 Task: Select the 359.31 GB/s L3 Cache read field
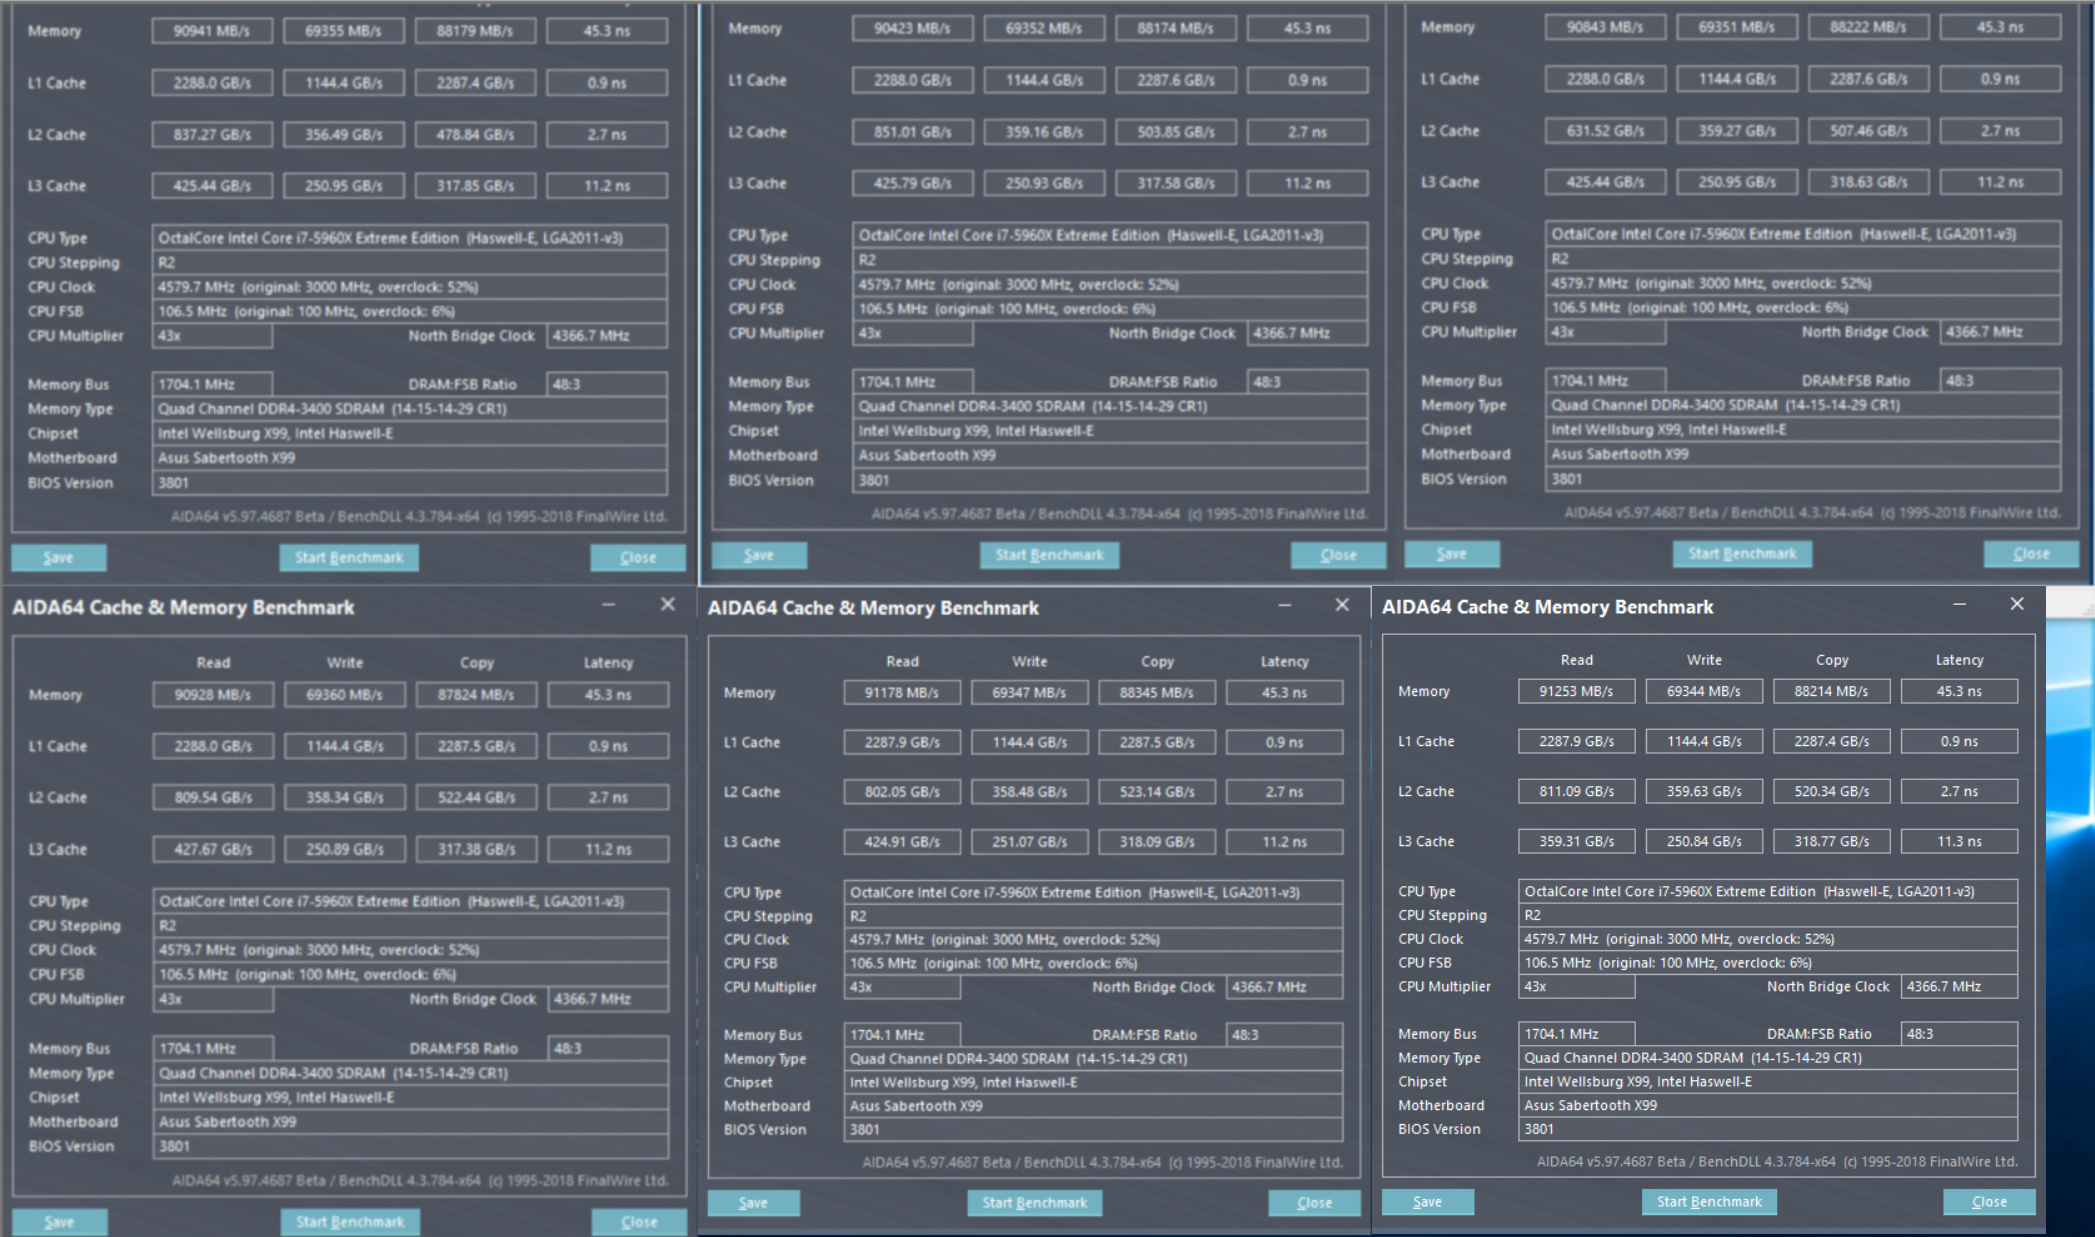1576,841
